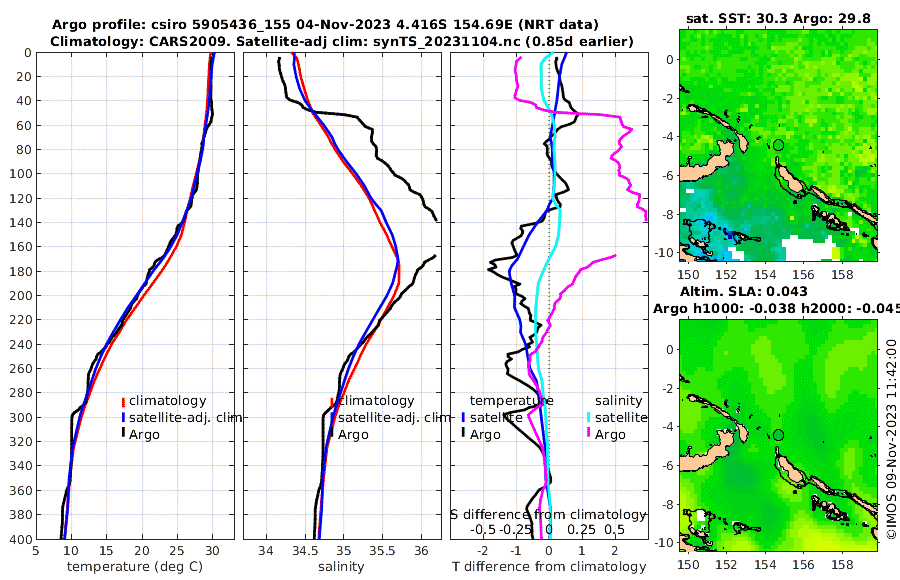Click black Argo legend marker in salinity plot
Image resolution: width=900 pixels, height=580 pixels.
click(332, 434)
